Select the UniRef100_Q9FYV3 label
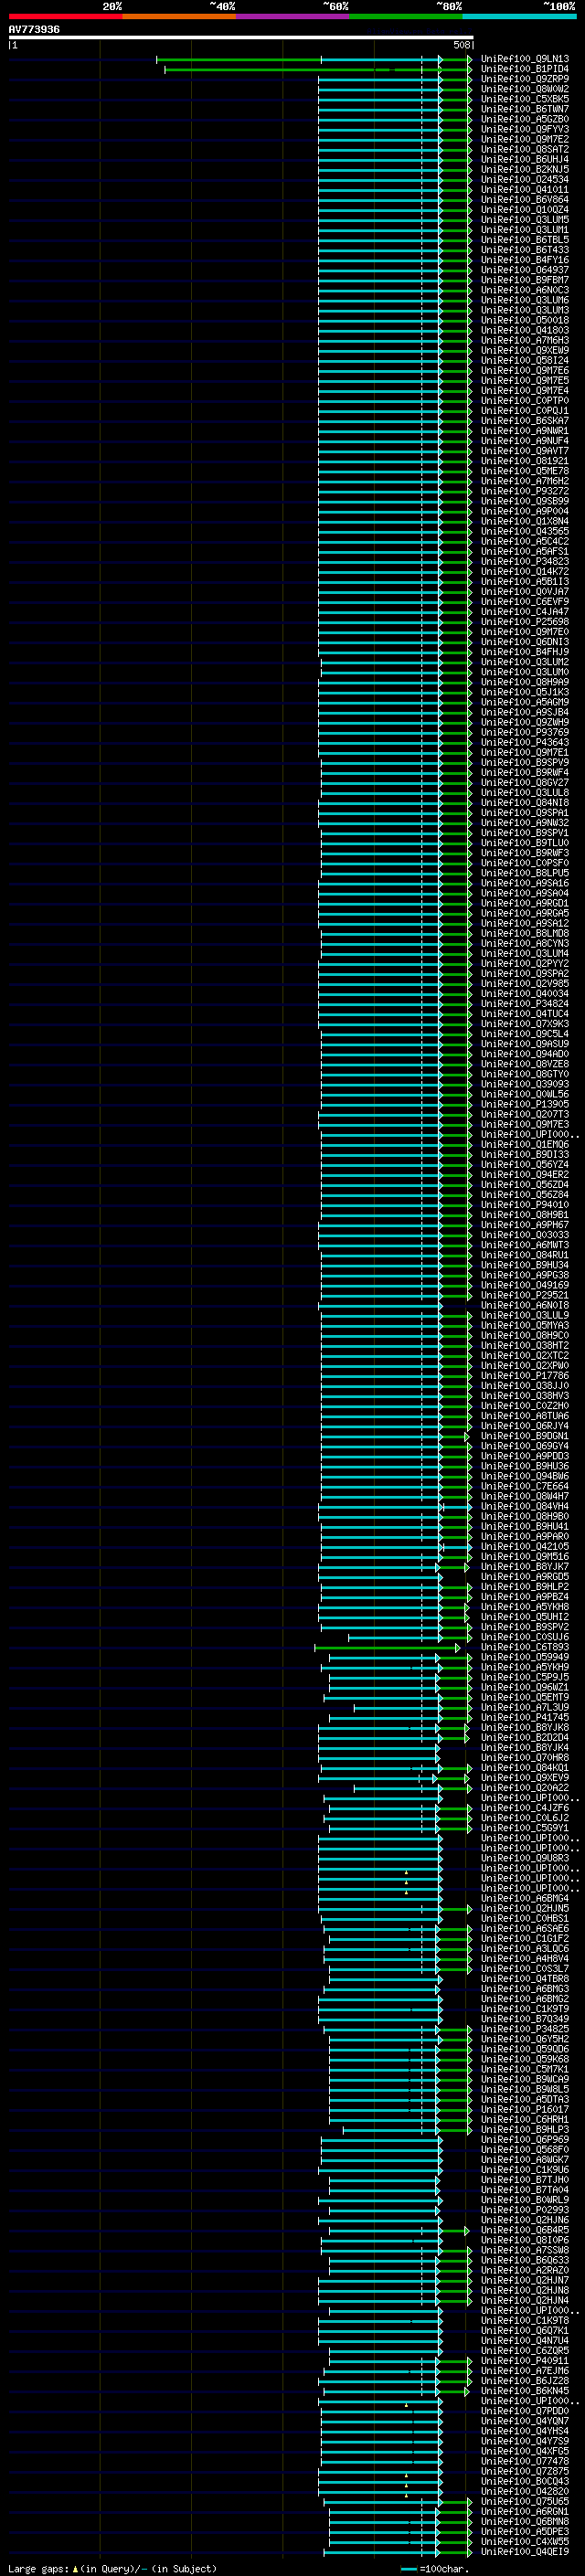 525,129
